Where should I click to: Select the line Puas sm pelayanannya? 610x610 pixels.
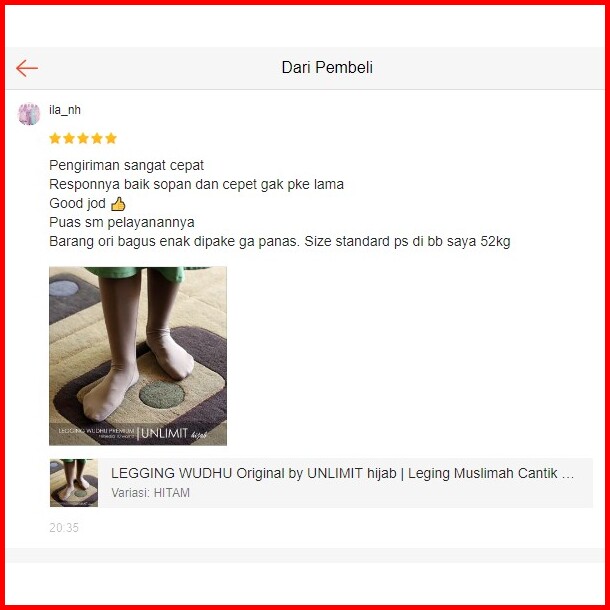point(122,223)
